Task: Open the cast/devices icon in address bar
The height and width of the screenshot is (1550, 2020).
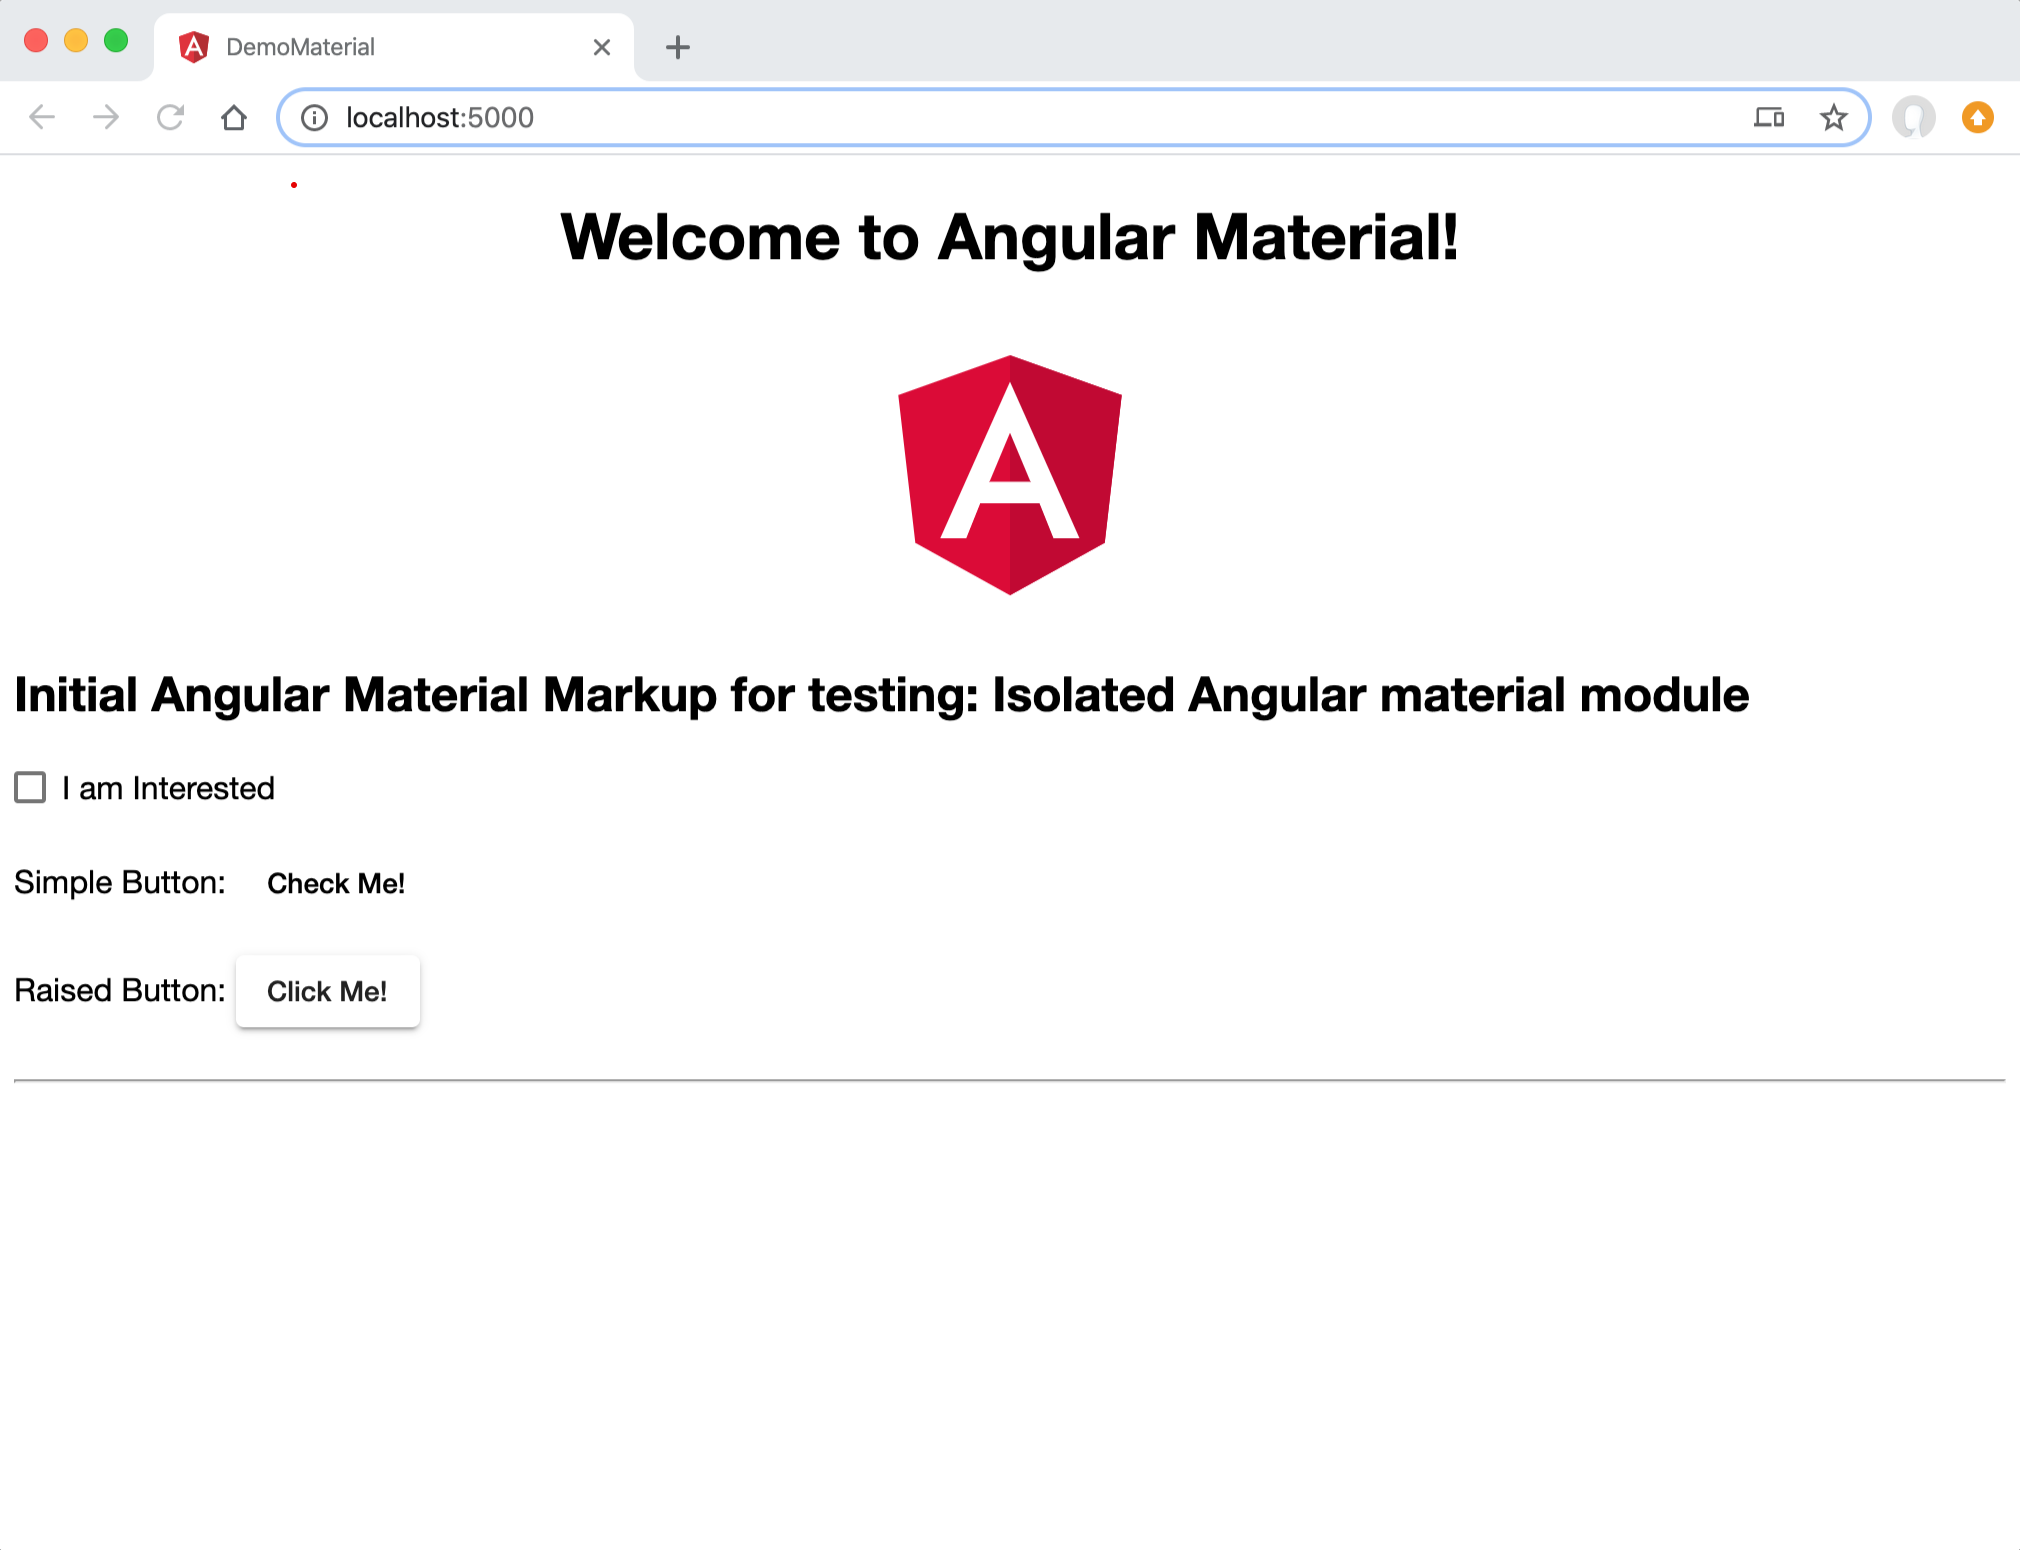Action: coord(1769,118)
